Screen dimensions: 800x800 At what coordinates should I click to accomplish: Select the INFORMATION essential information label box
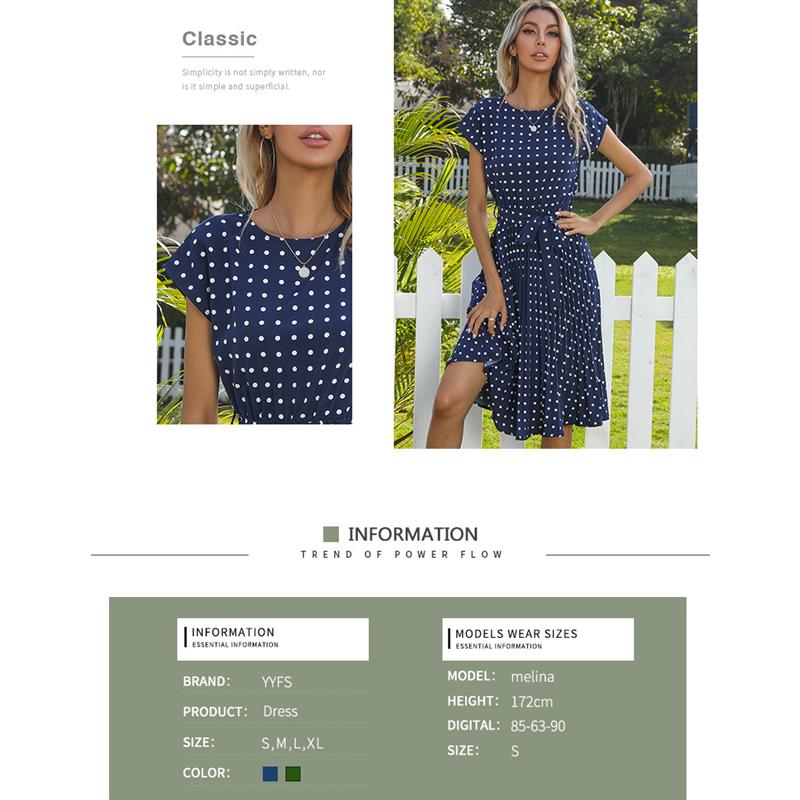click(272, 639)
